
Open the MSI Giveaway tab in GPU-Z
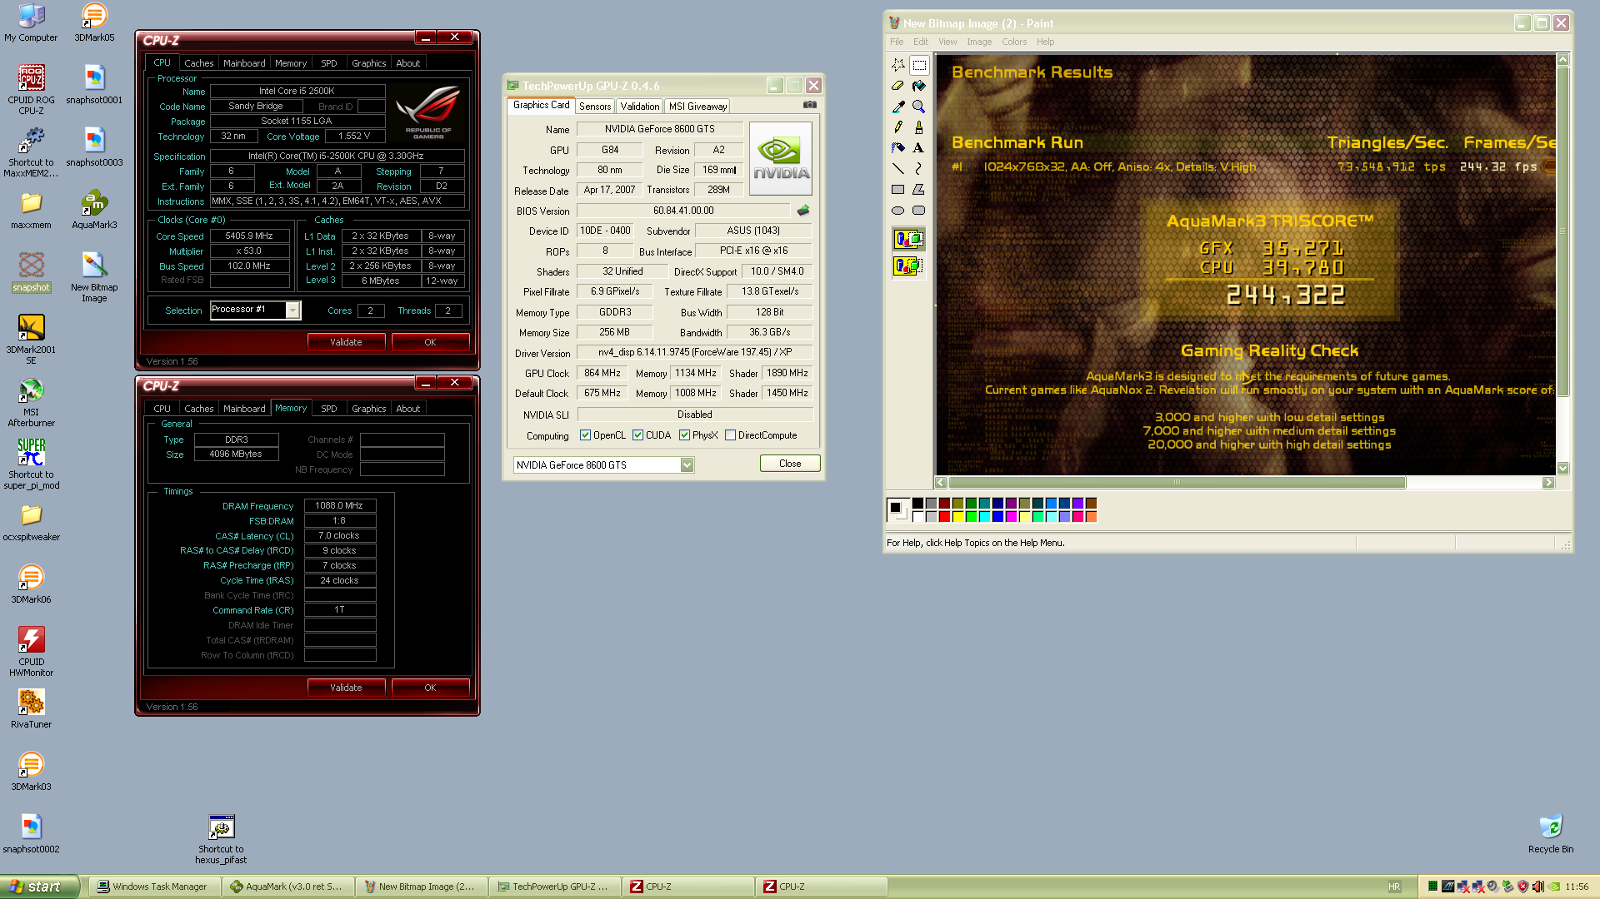[x=698, y=106]
